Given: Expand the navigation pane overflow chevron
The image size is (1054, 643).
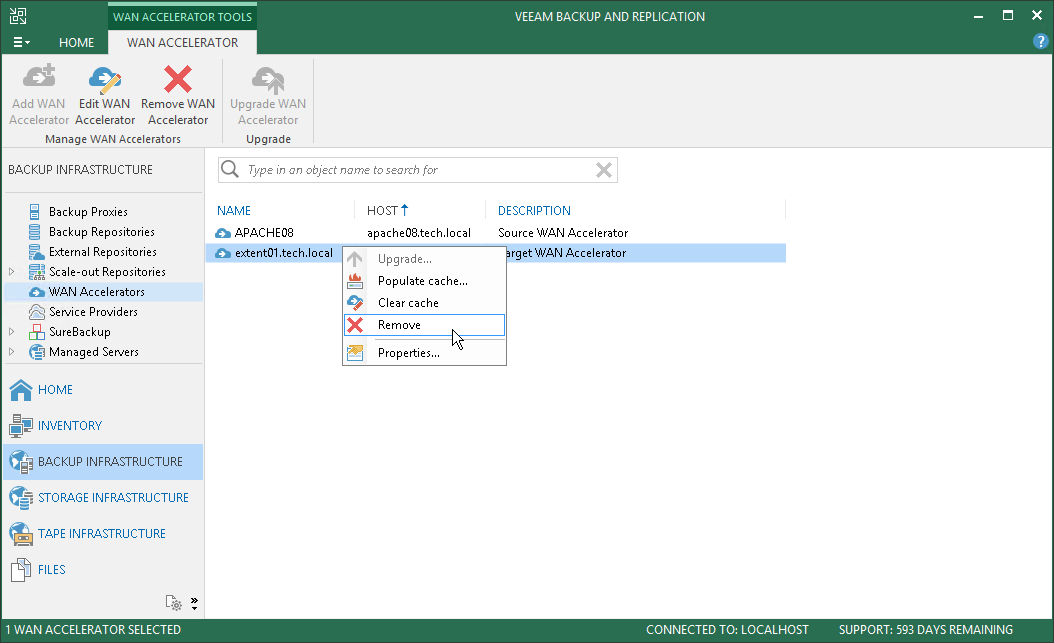Looking at the screenshot, I should point(194,603).
